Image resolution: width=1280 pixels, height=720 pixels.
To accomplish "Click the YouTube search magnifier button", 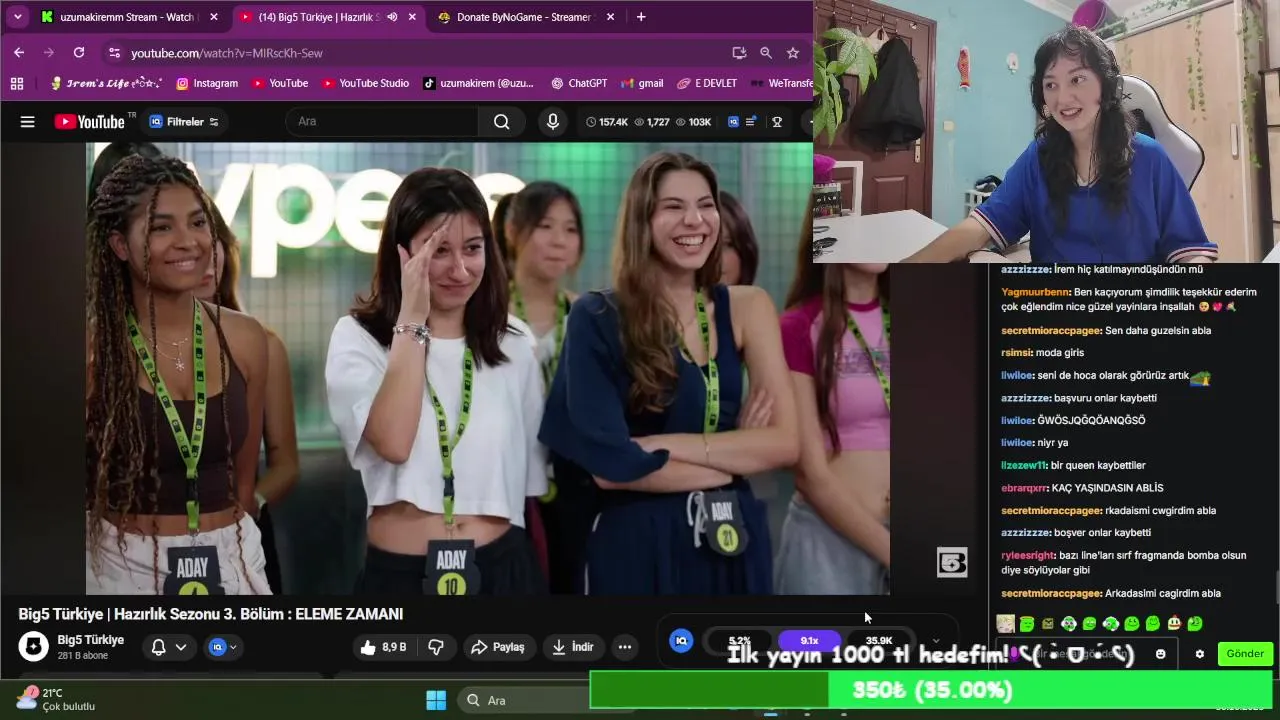I will [x=501, y=122].
